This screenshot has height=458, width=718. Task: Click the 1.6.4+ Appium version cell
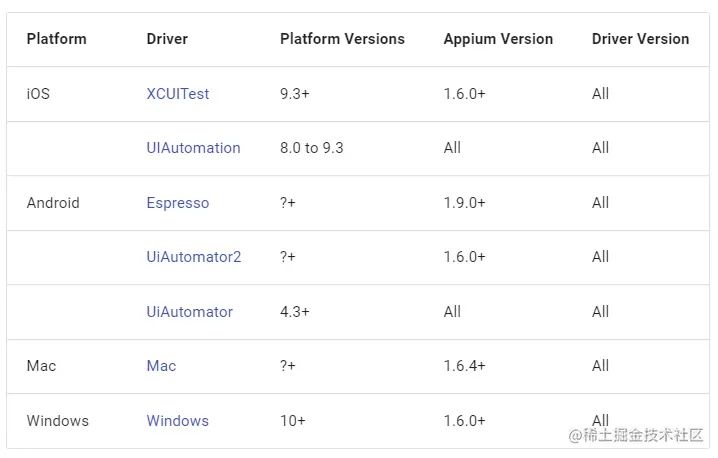pos(464,366)
